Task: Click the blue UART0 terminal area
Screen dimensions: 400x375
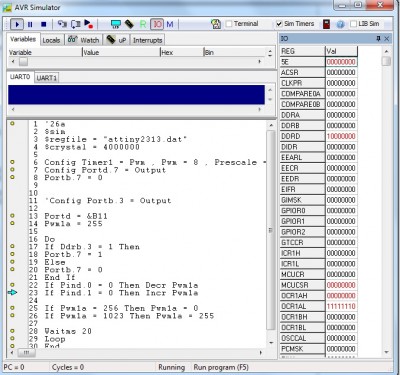Action: click(136, 95)
